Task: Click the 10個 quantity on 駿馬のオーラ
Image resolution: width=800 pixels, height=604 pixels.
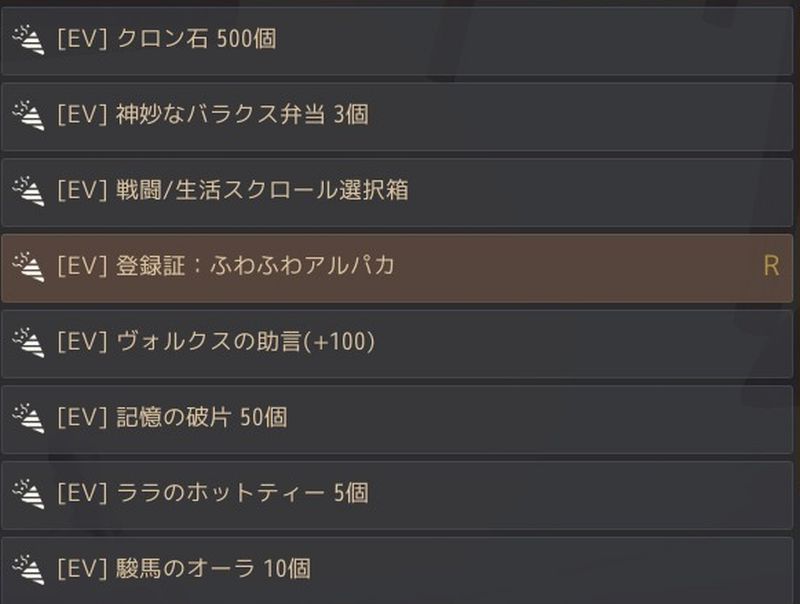Action: [286, 569]
